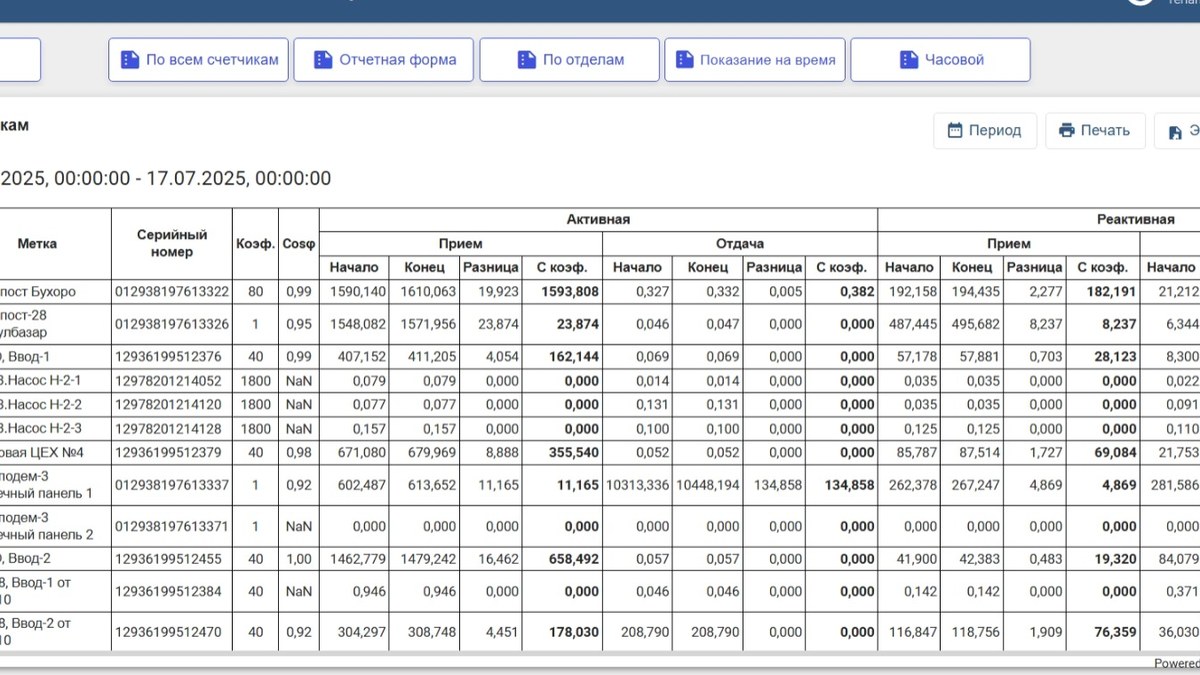Viewport: 1200px width, 675px height.
Task: Click the Печать button
Action: [x=1095, y=130]
